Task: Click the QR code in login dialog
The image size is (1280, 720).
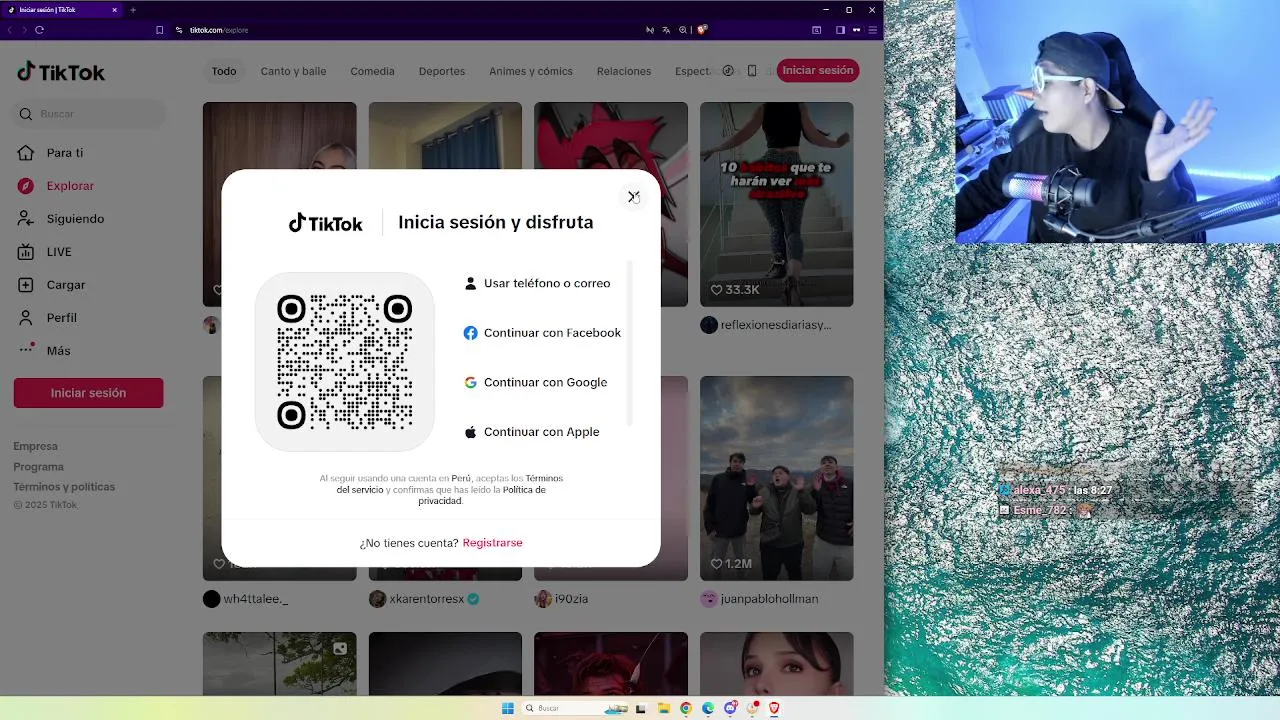Action: coord(344,362)
